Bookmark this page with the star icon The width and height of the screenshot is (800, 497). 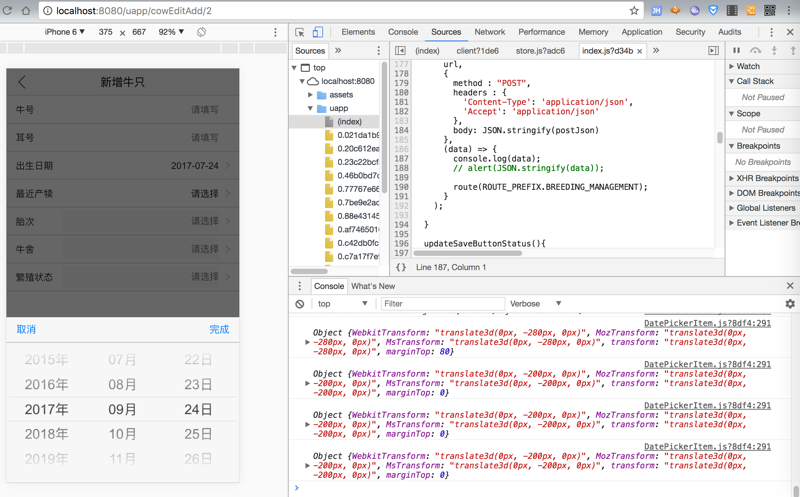tap(633, 11)
